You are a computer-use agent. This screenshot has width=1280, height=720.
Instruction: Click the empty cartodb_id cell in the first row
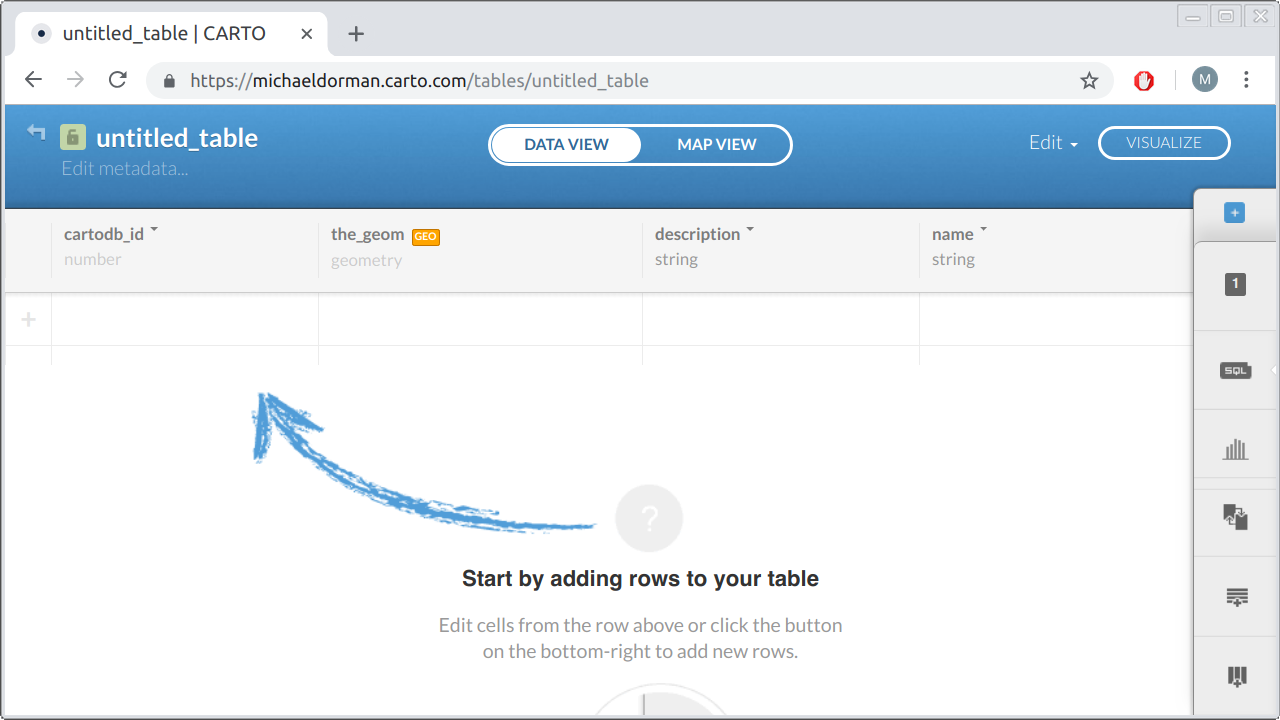coord(185,319)
